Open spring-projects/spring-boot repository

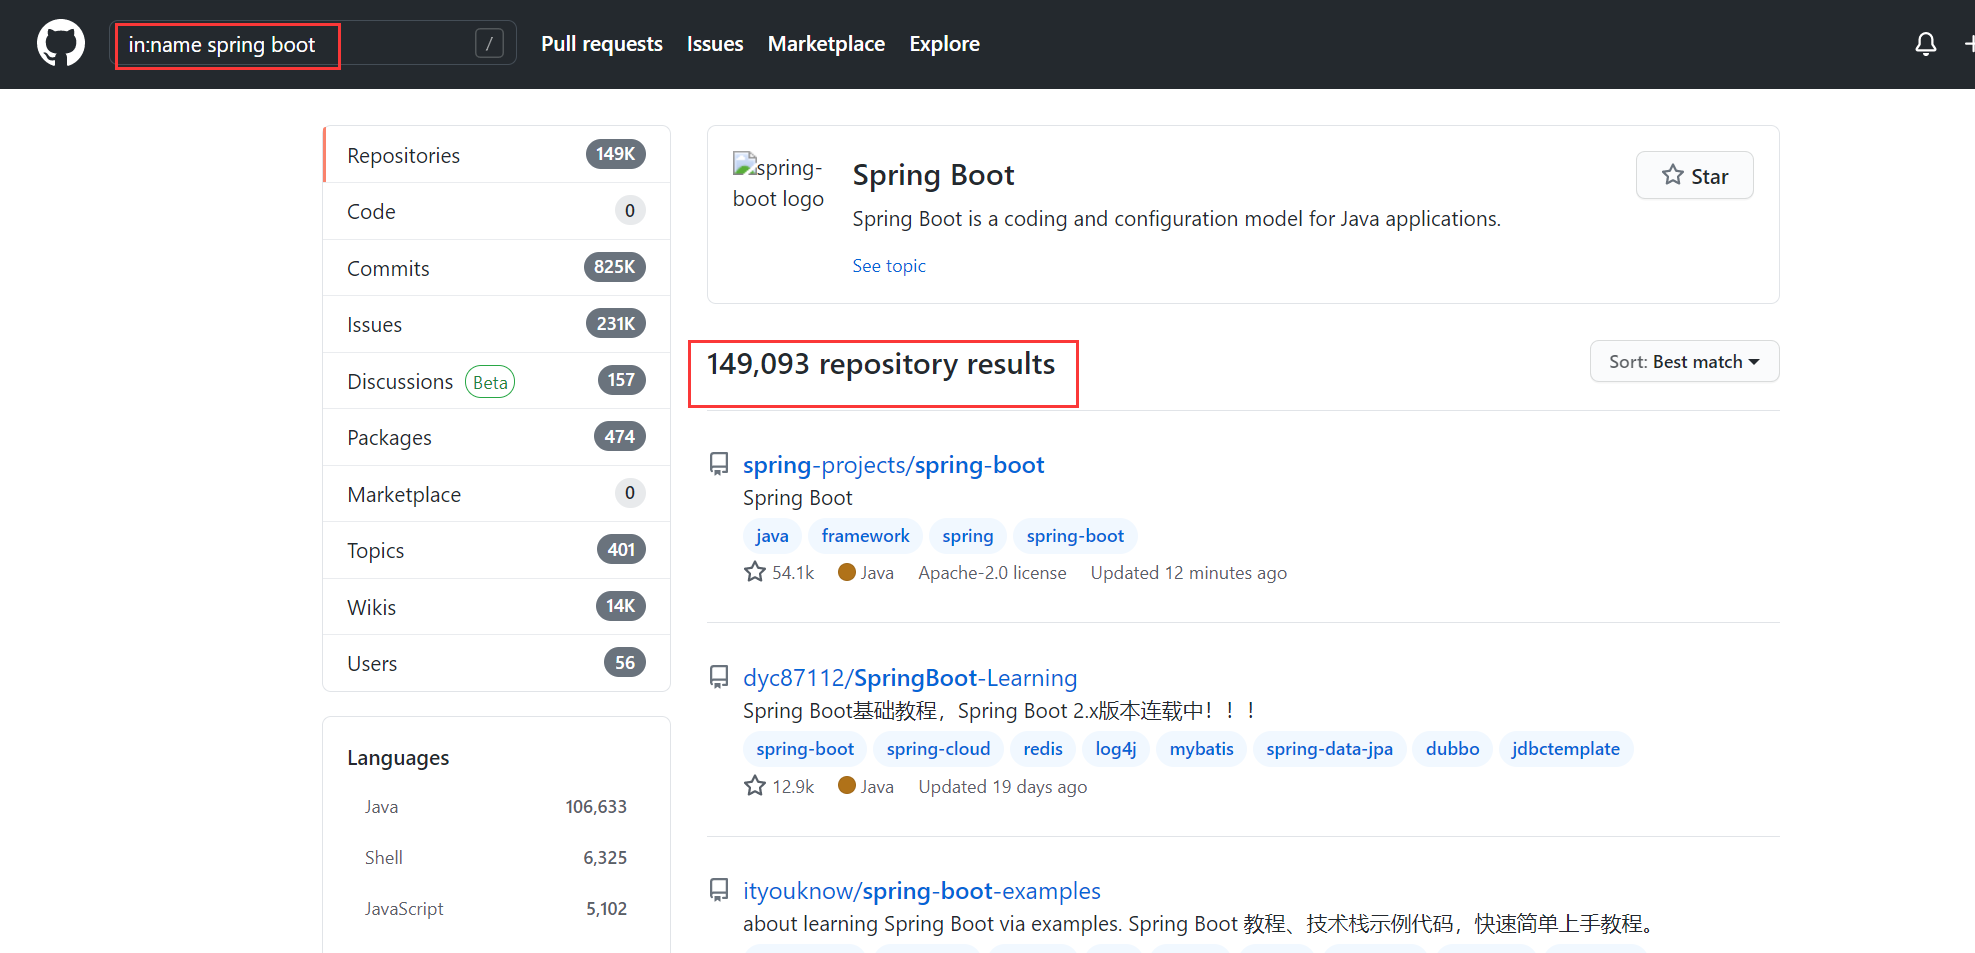pos(893,465)
